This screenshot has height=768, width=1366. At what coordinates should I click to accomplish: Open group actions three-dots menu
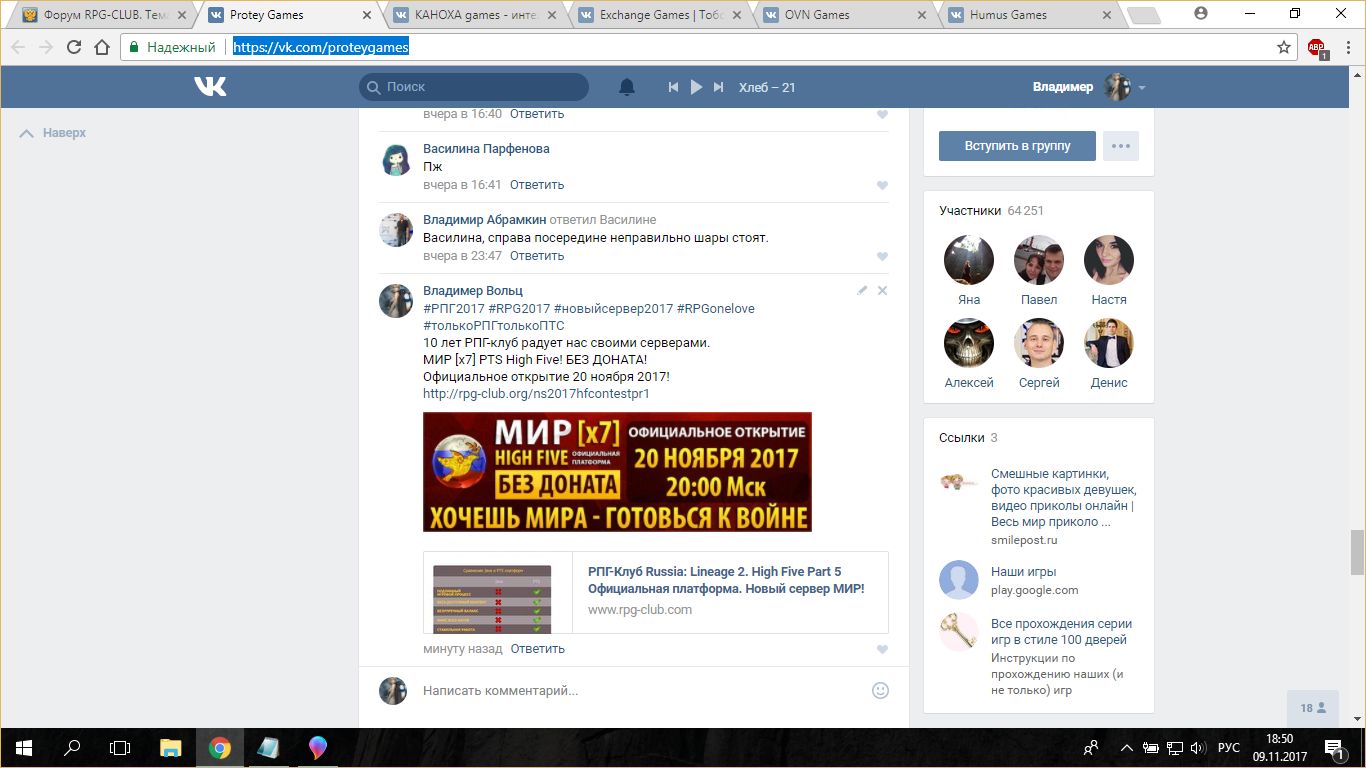pyautogui.click(x=1121, y=146)
